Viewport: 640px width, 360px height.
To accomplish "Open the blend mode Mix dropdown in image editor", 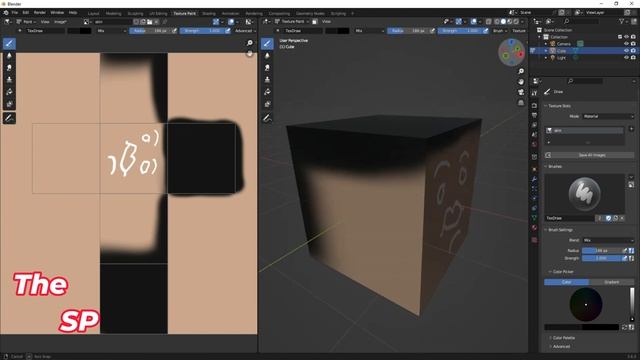I will click(x=112, y=31).
